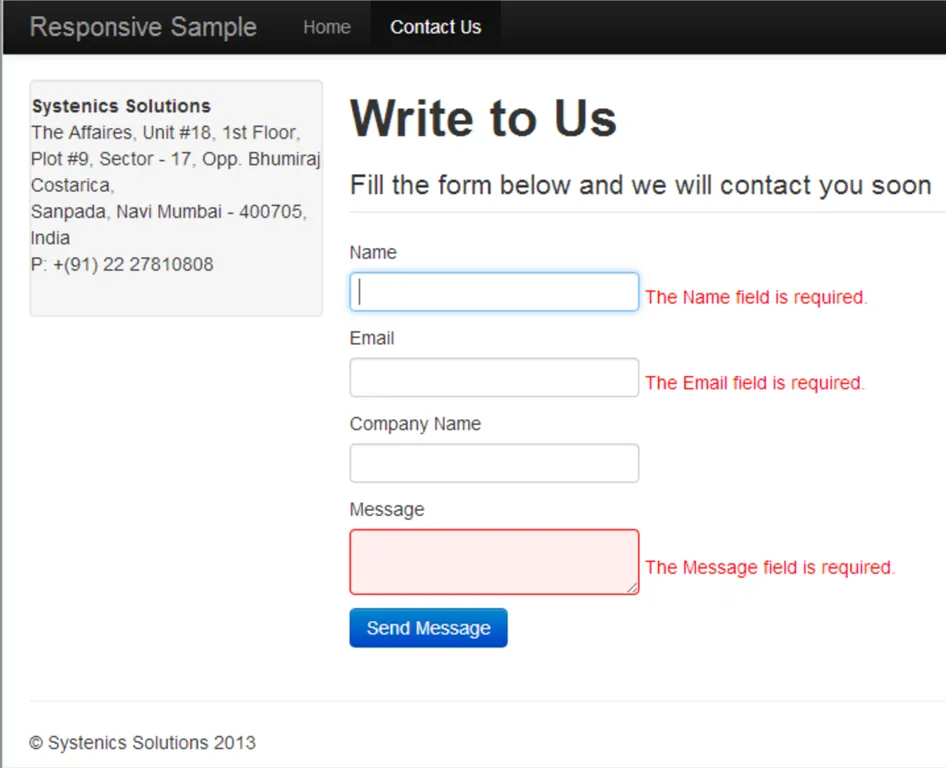Click the Write to Us heading
The image size is (946, 768).
pyautogui.click(x=483, y=118)
